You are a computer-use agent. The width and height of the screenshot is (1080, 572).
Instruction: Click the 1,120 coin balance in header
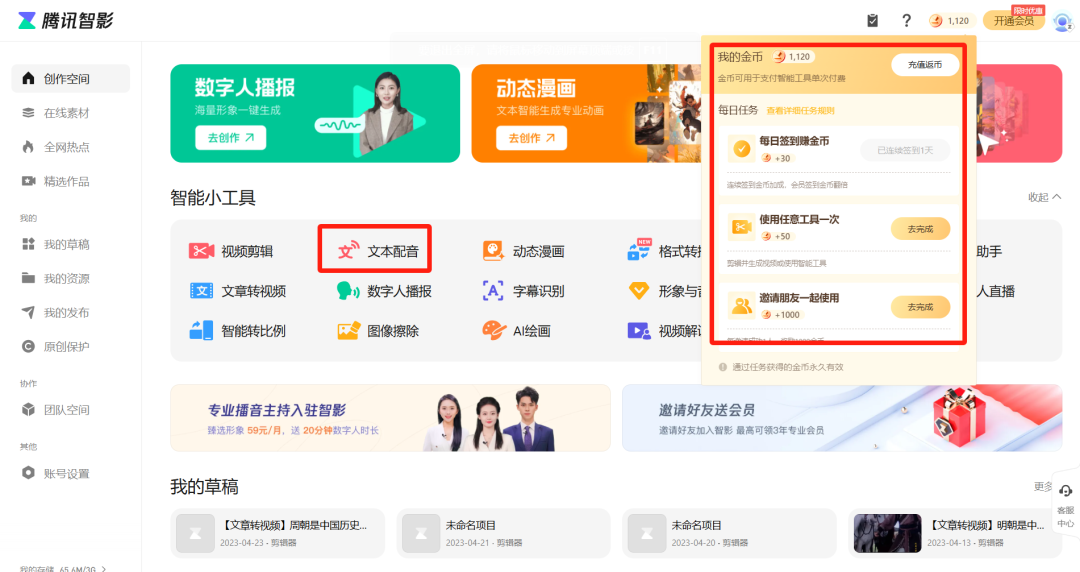(950, 21)
